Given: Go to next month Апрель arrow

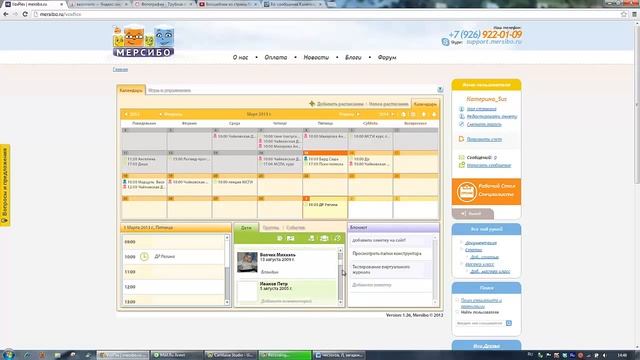Looking at the screenshot, I should (358, 114).
